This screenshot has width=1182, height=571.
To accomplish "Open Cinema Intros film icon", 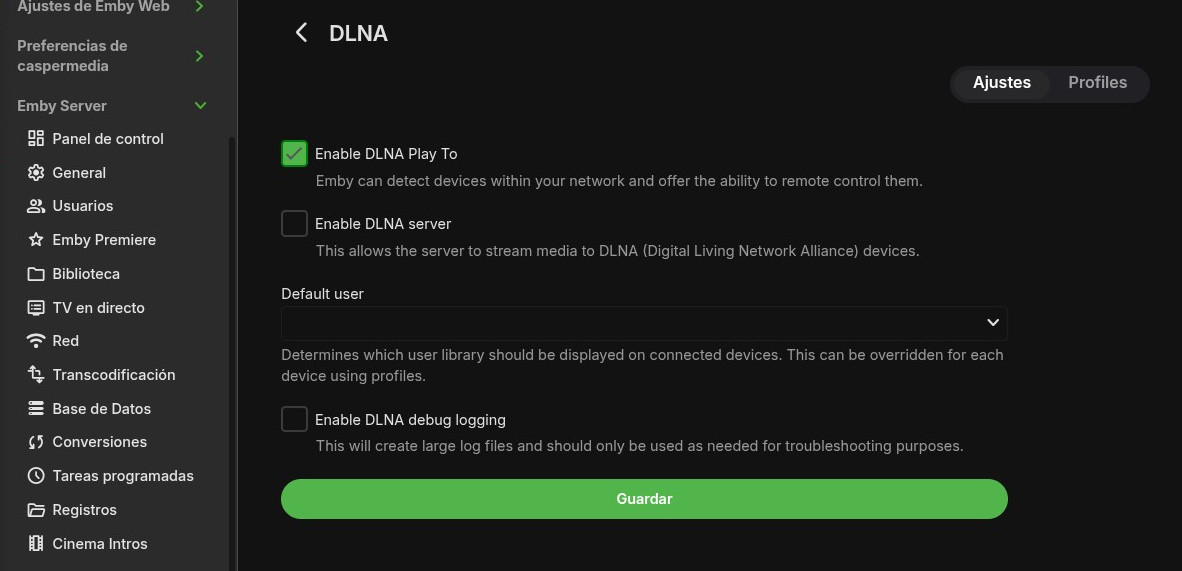I will click(36, 544).
